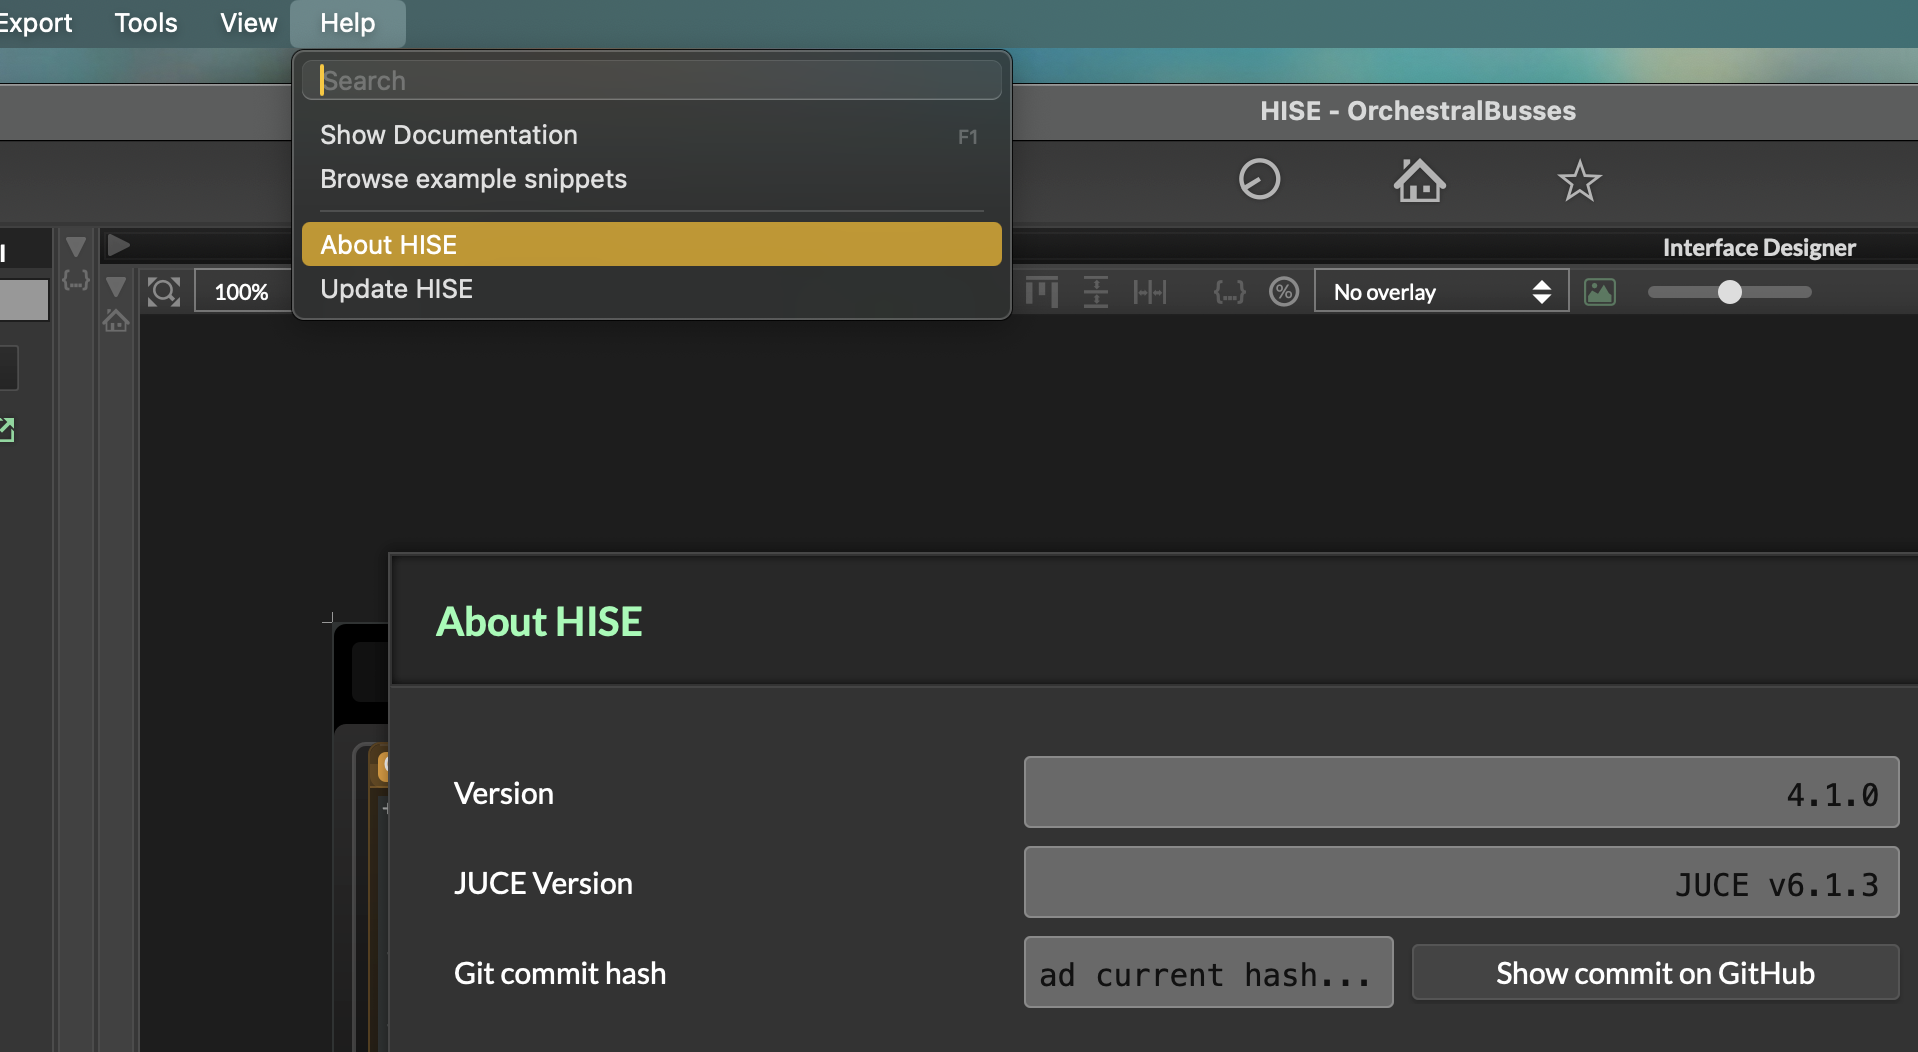Click the Interface Designer label
The image size is (1918, 1052).
(1759, 248)
